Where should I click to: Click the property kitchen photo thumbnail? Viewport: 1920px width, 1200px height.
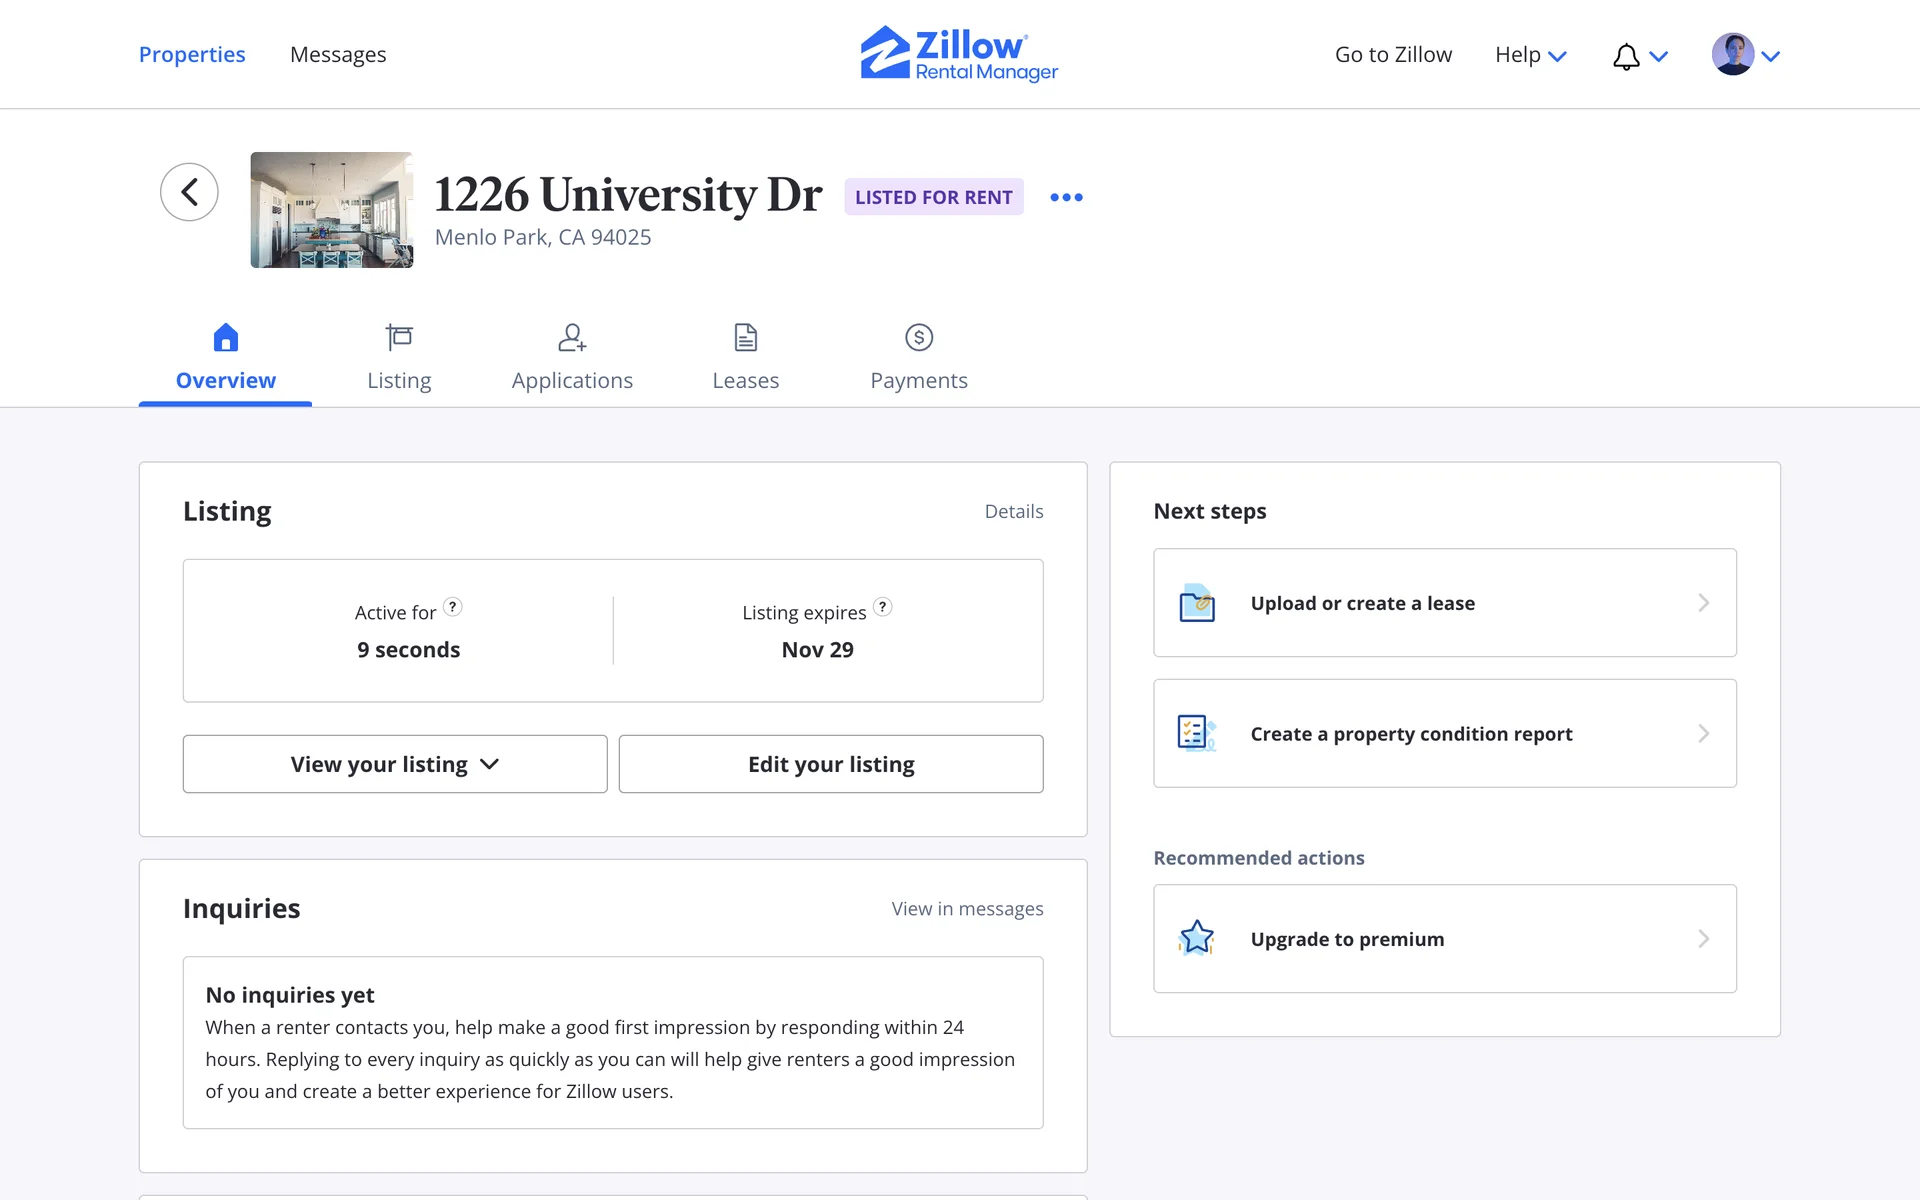[331, 210]
